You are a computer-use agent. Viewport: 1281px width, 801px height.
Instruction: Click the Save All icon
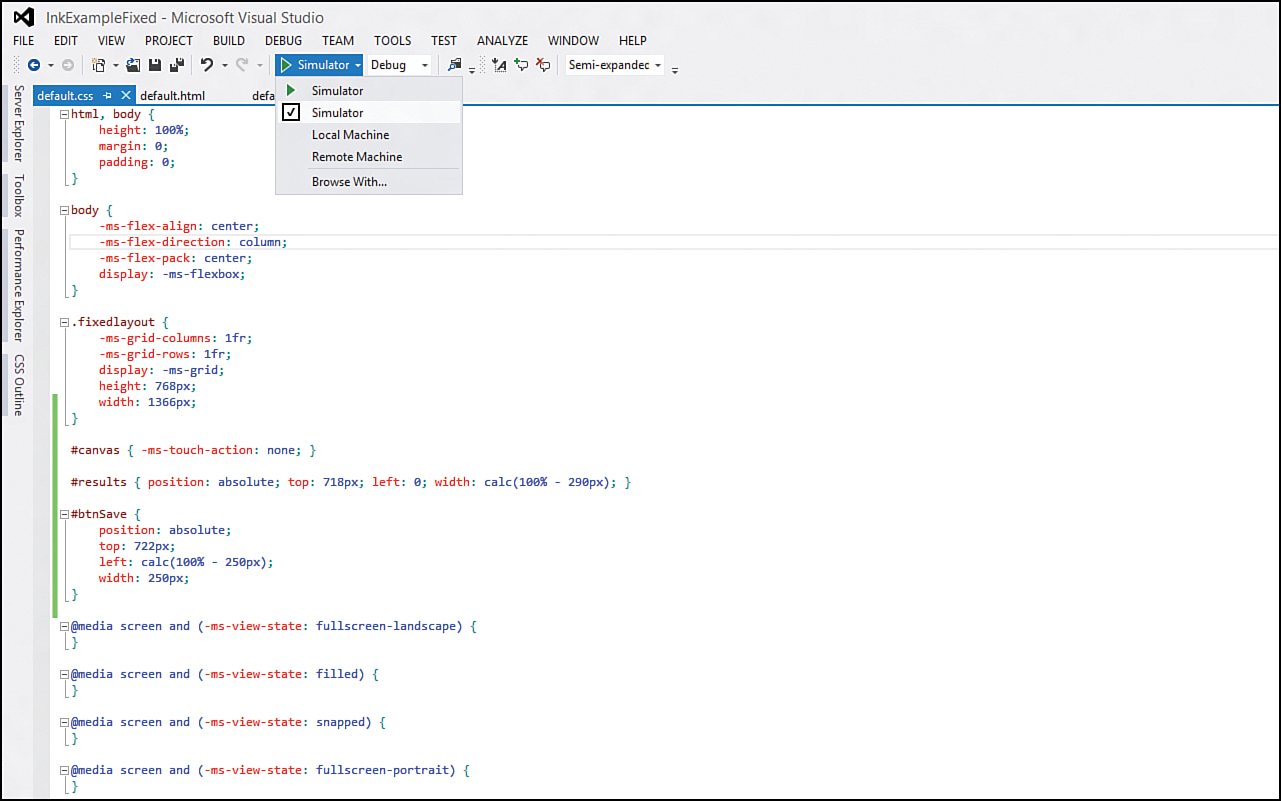[x=177, y=65]
